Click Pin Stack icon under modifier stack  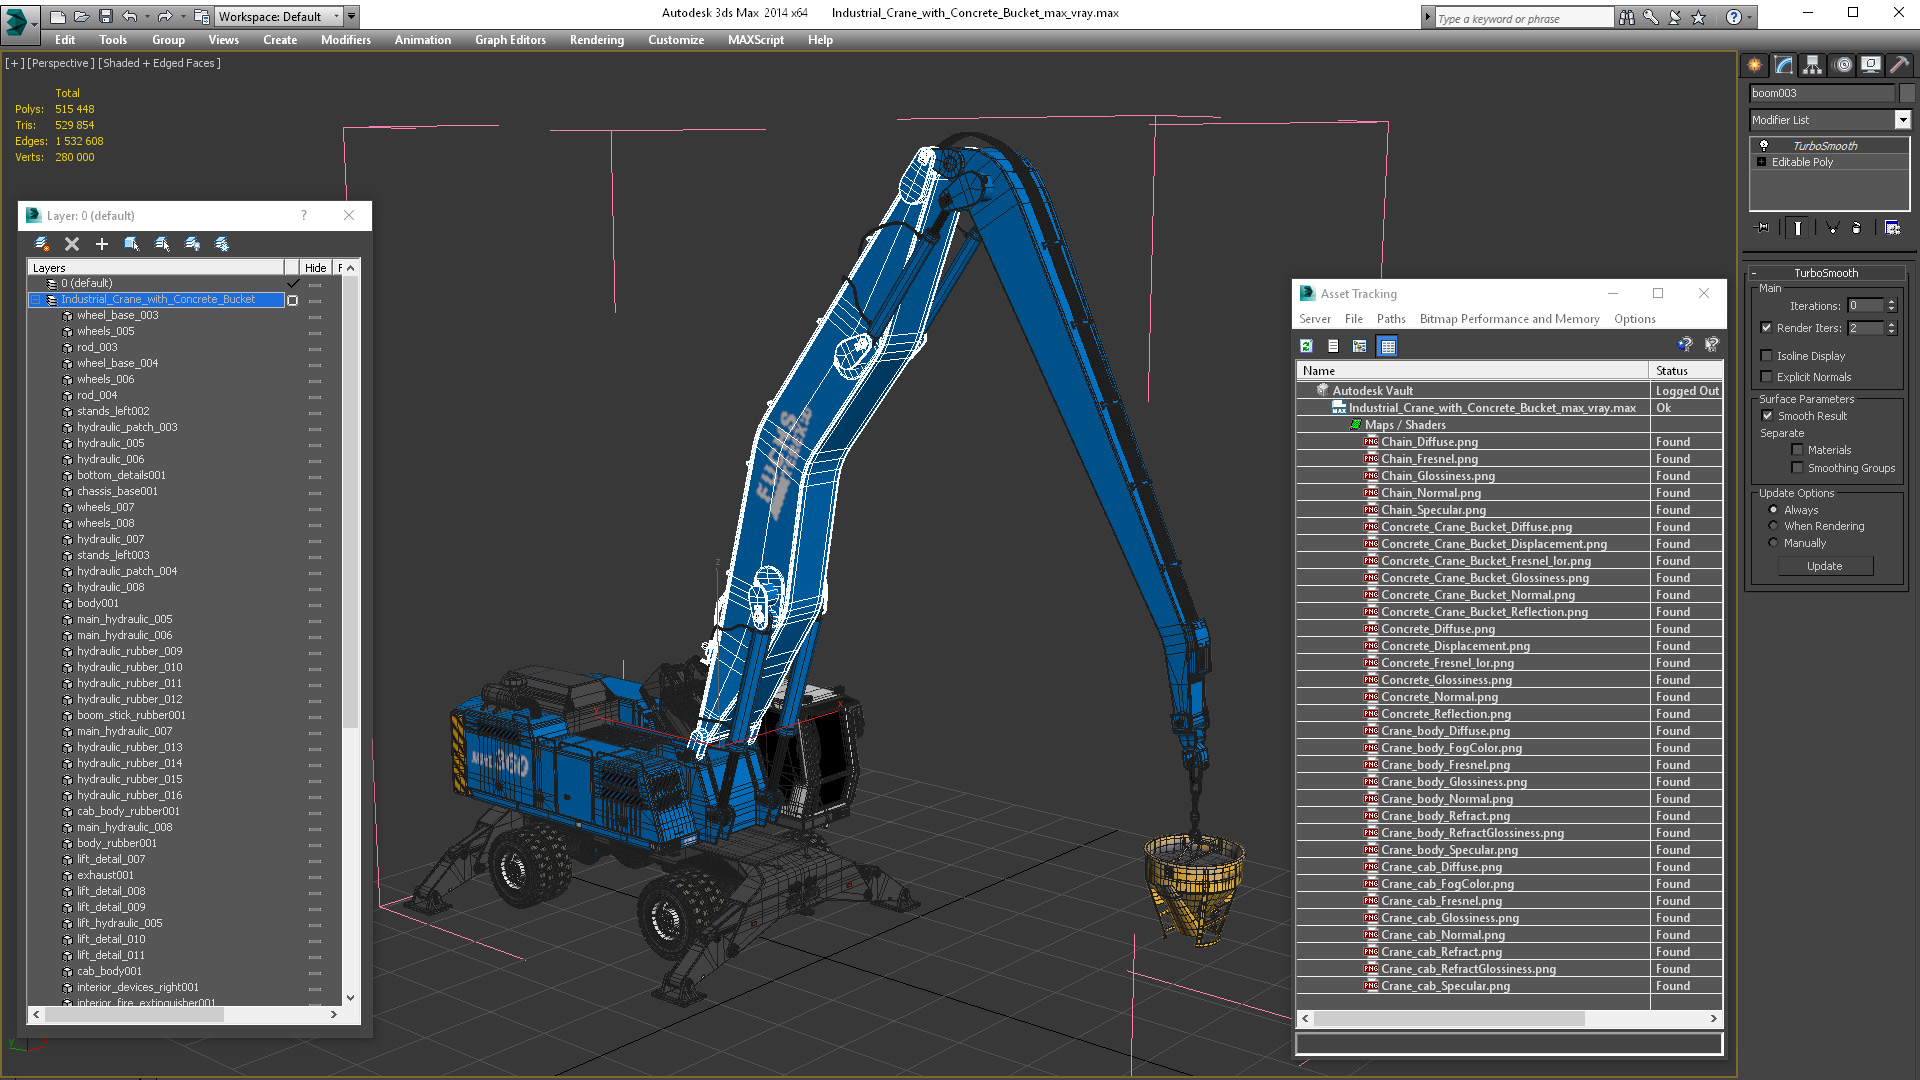[1763, 228]
